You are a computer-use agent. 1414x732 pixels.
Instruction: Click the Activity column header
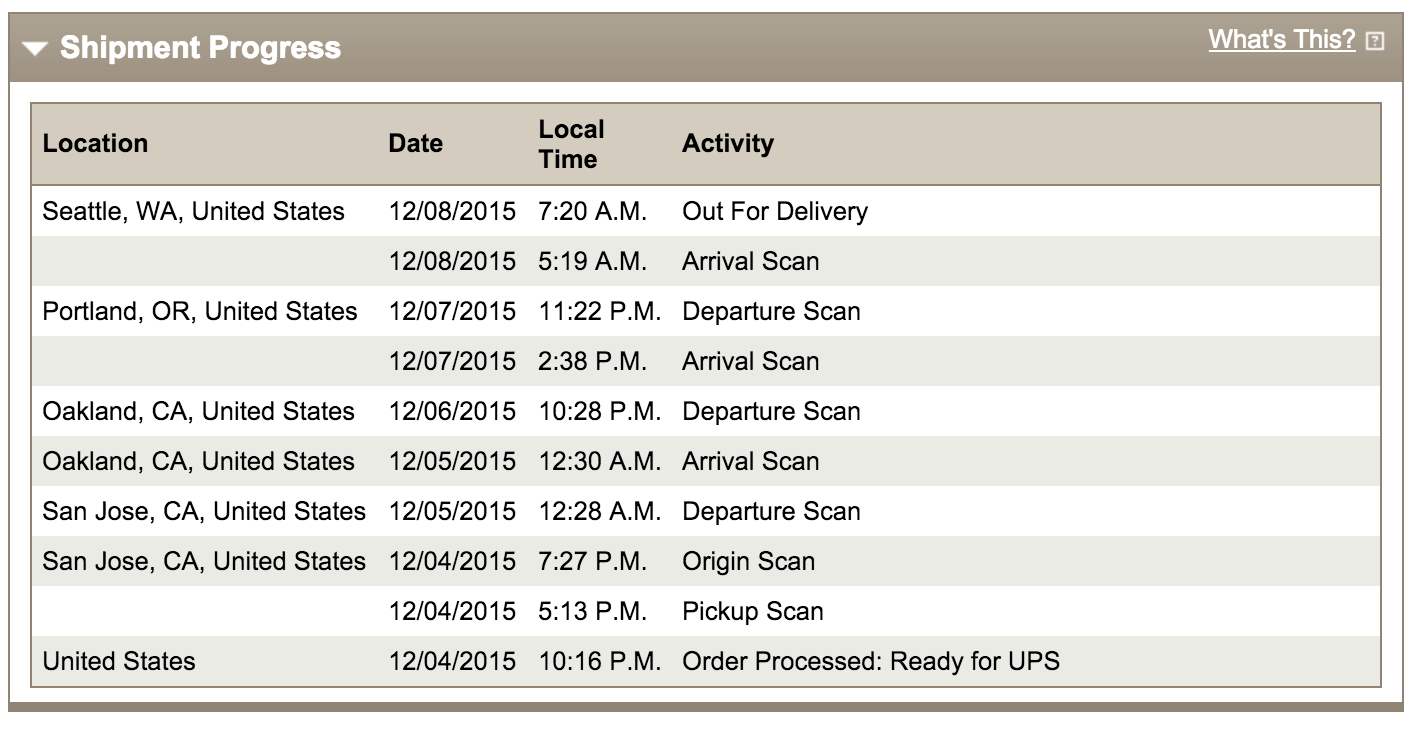(729, 144)
